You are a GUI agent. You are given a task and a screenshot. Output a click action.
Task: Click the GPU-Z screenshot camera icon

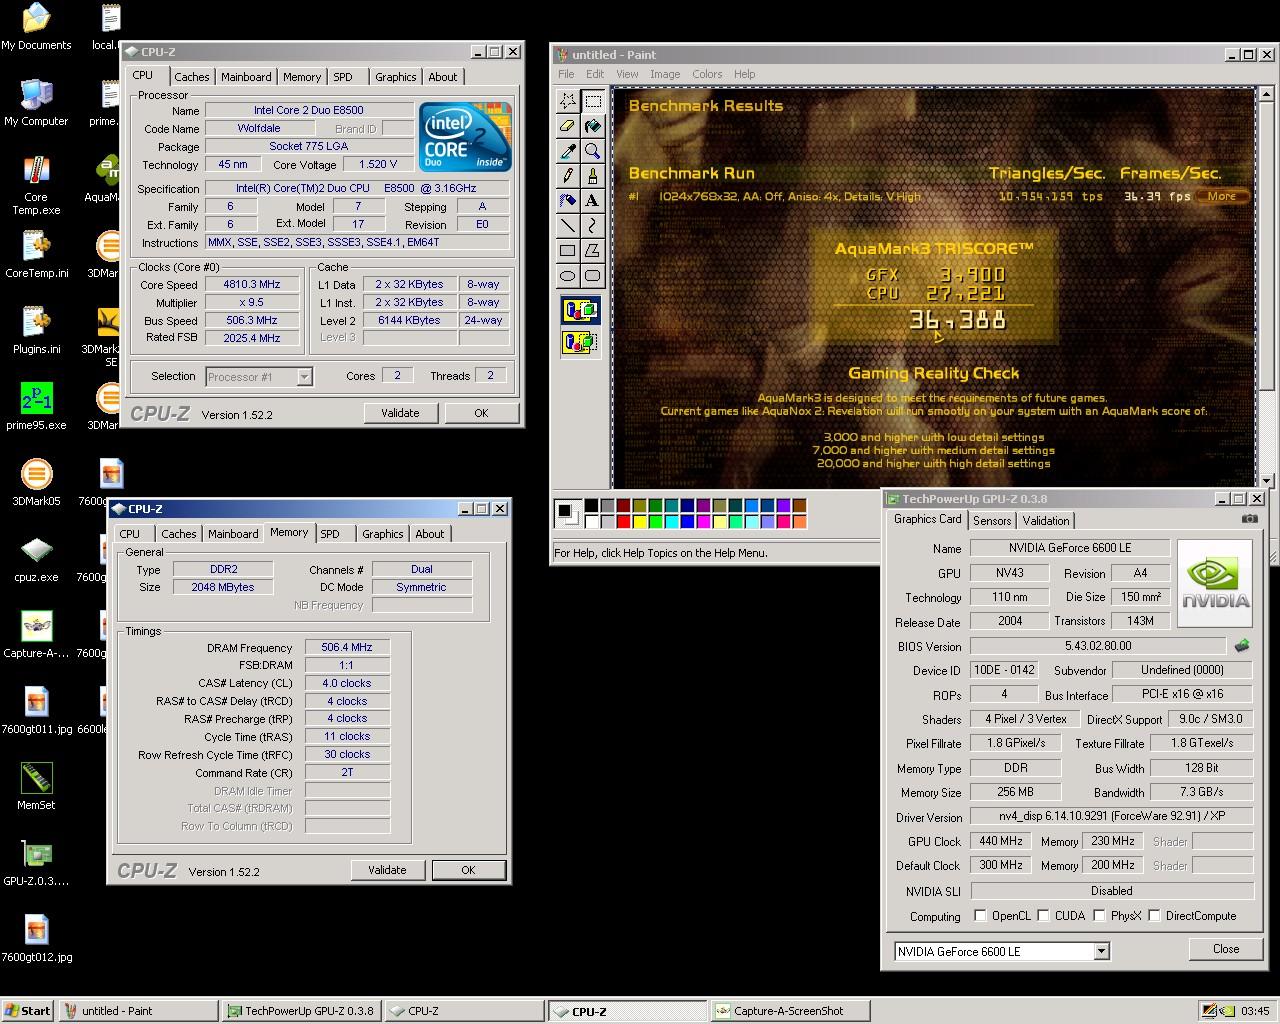point(1250,518)
